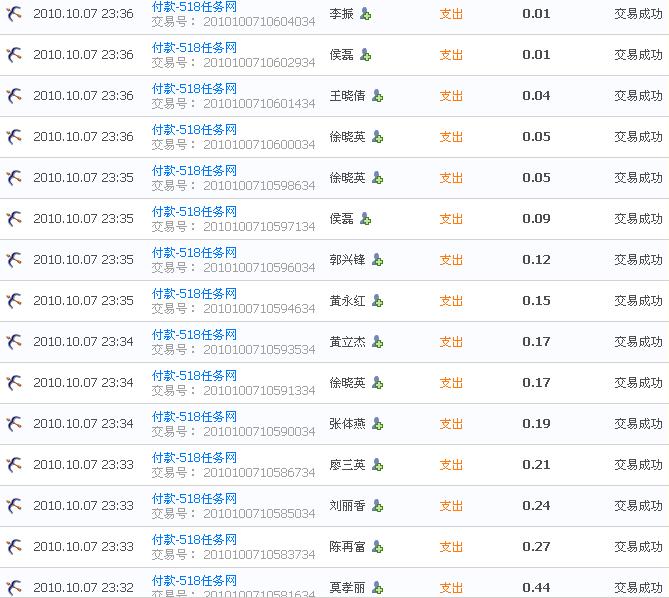669x598 pixels.
Task: Add 张体燕 as contact via icon
Action: click(x=378, y=424)
